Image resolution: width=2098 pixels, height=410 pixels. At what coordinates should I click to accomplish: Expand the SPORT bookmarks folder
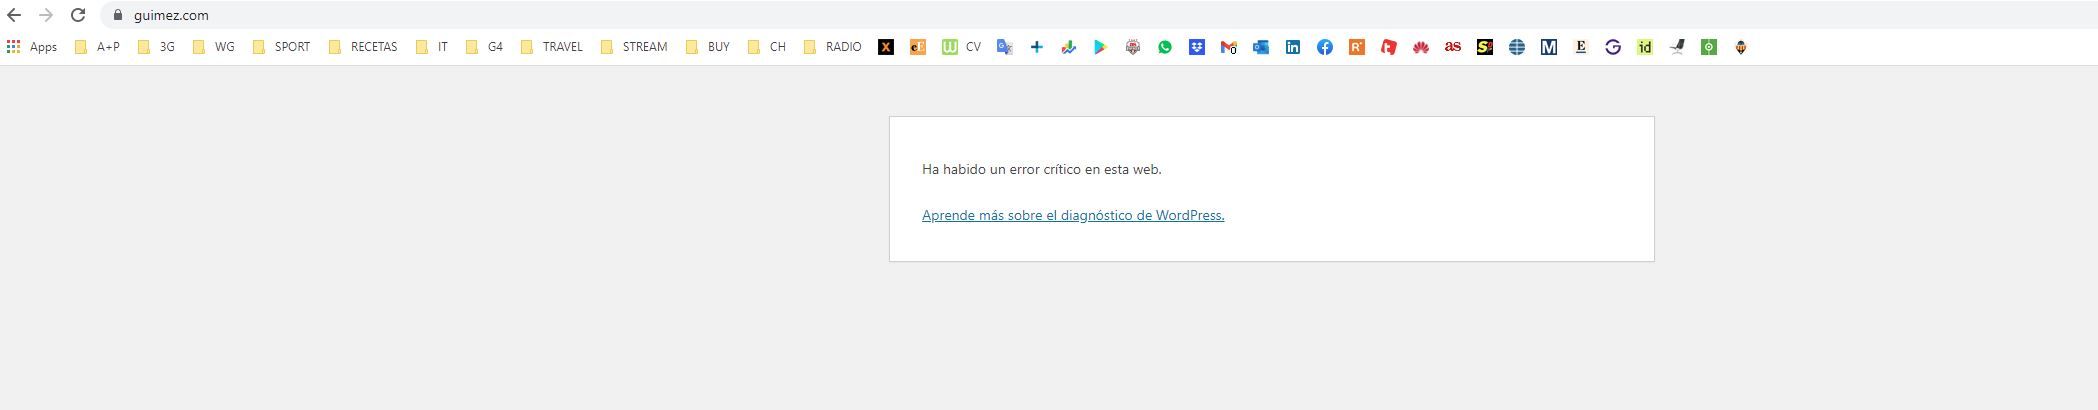(x=281, y=47)
